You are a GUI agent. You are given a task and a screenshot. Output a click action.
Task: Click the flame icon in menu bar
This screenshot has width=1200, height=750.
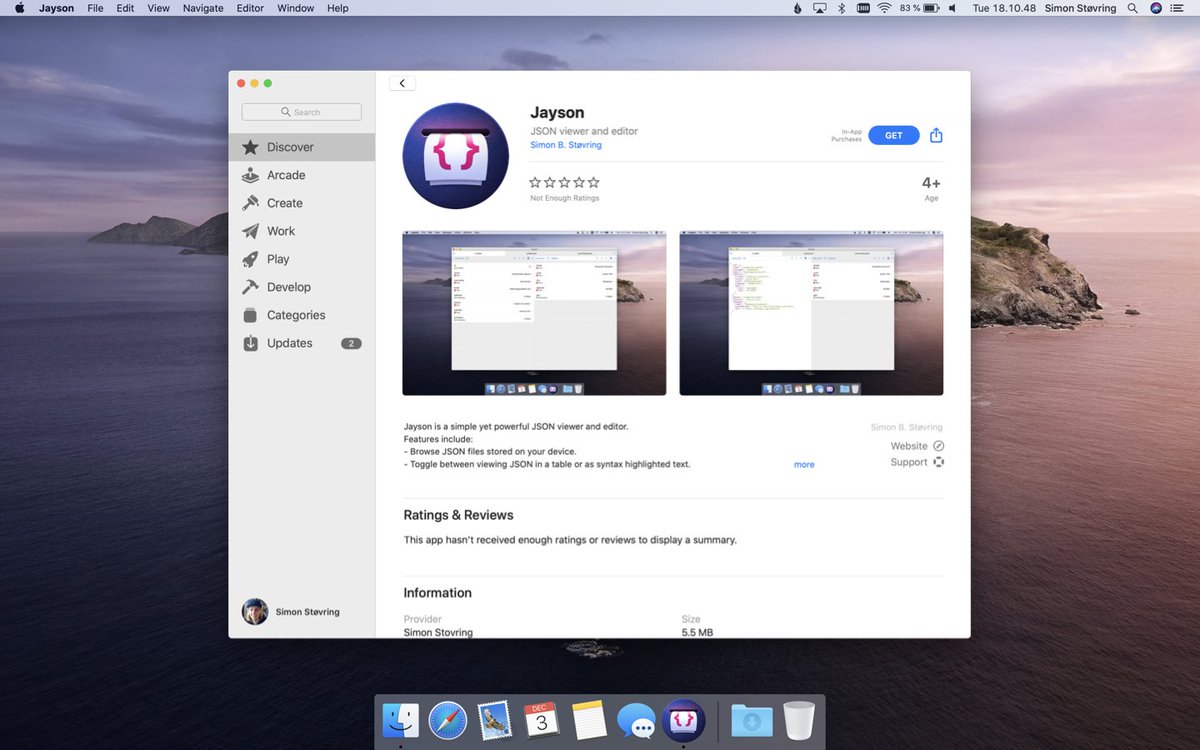(797, 8)
